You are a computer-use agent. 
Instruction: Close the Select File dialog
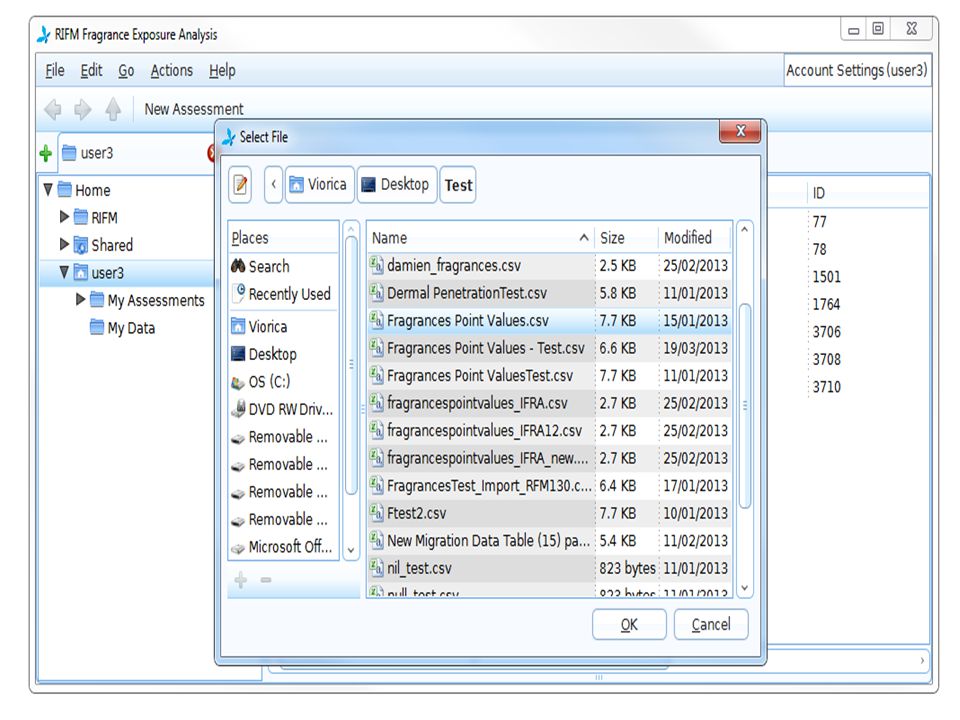(740, 131)
